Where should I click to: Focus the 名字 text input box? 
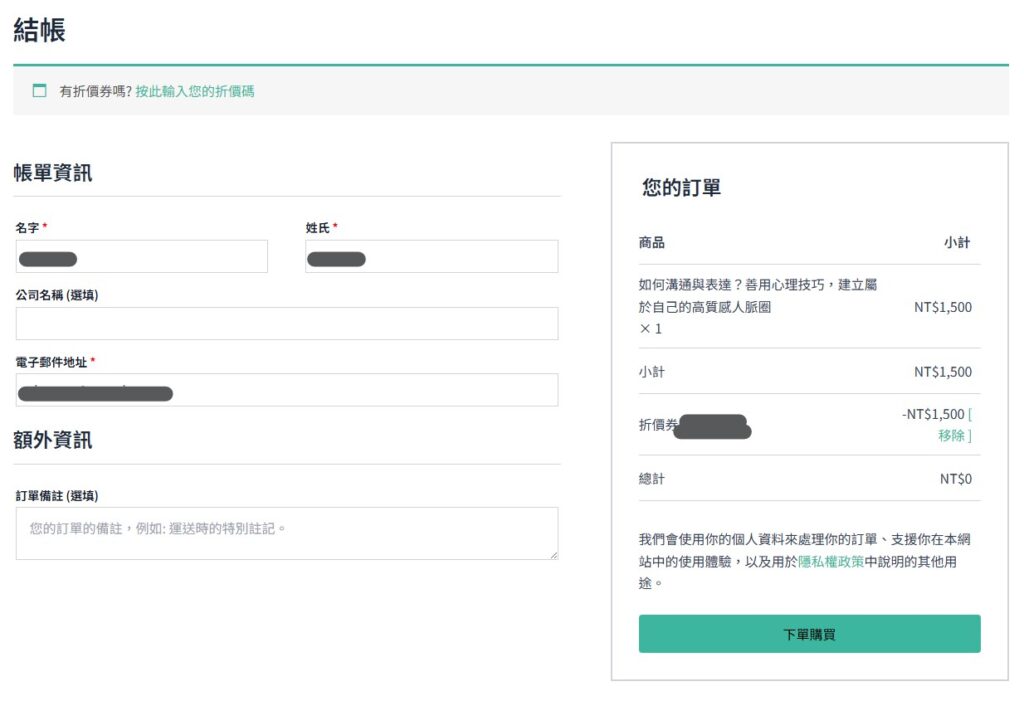(141, 257)
